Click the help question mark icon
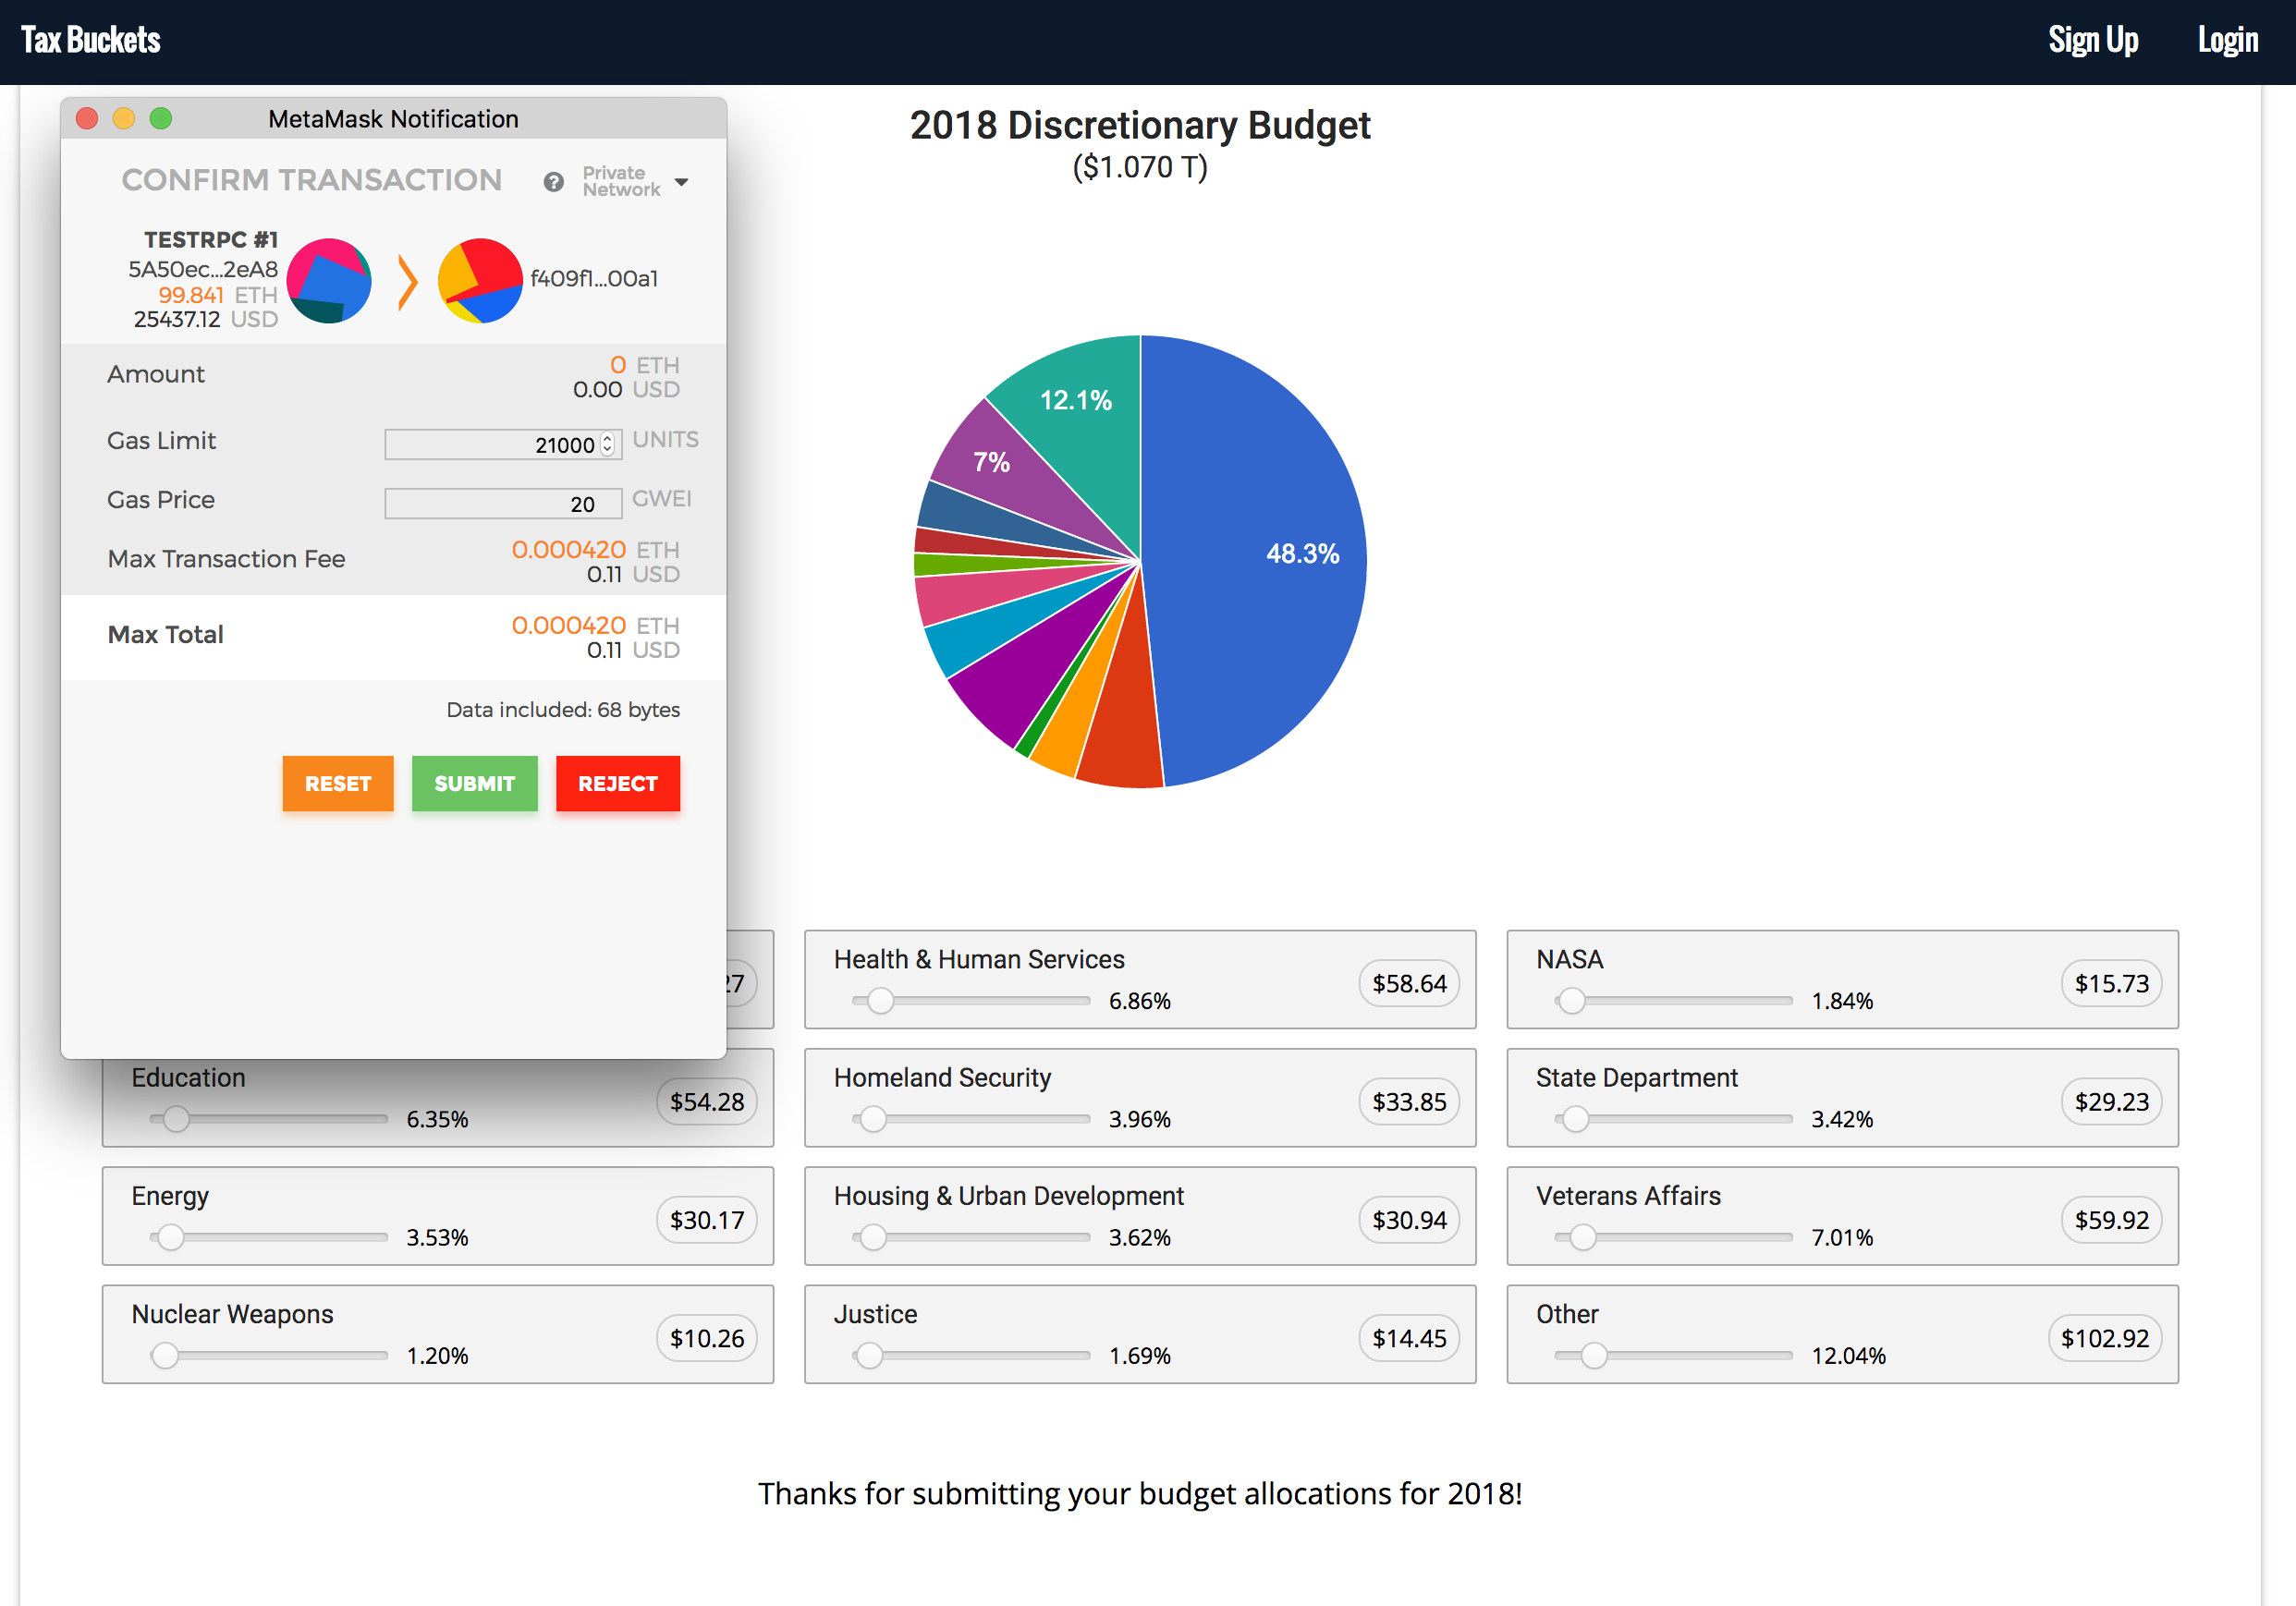 [x=553, y=182]
